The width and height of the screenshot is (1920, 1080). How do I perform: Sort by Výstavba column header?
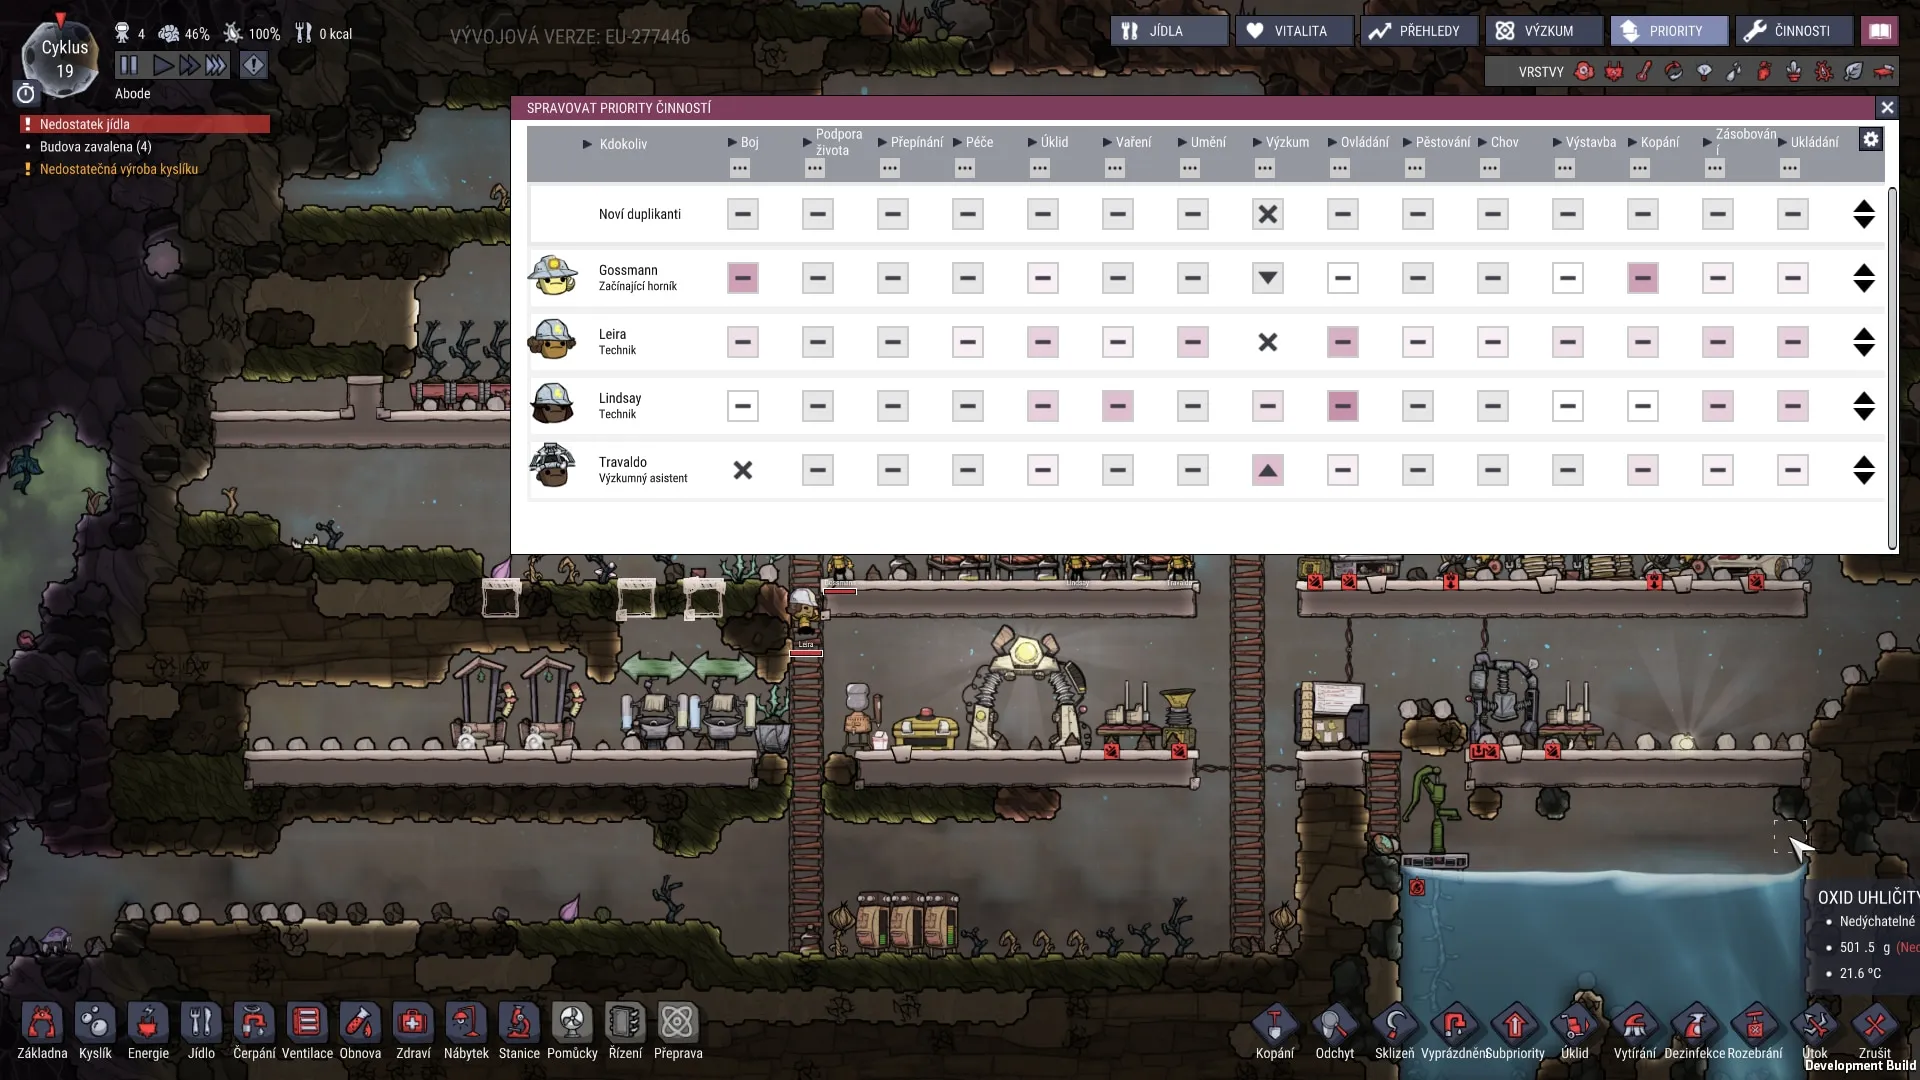1585,142
